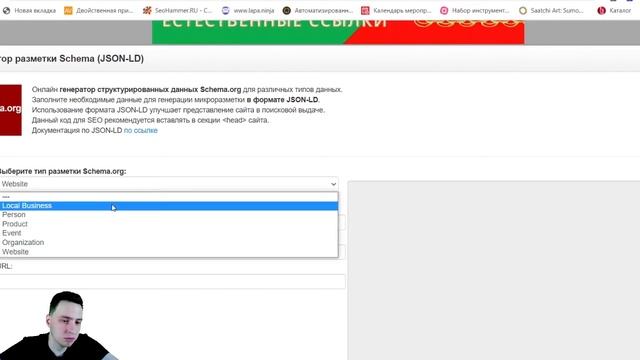The image size is (640, 360).
Task: Click the Онлайн генератор структурированных данных line
Action: point(187,90)
